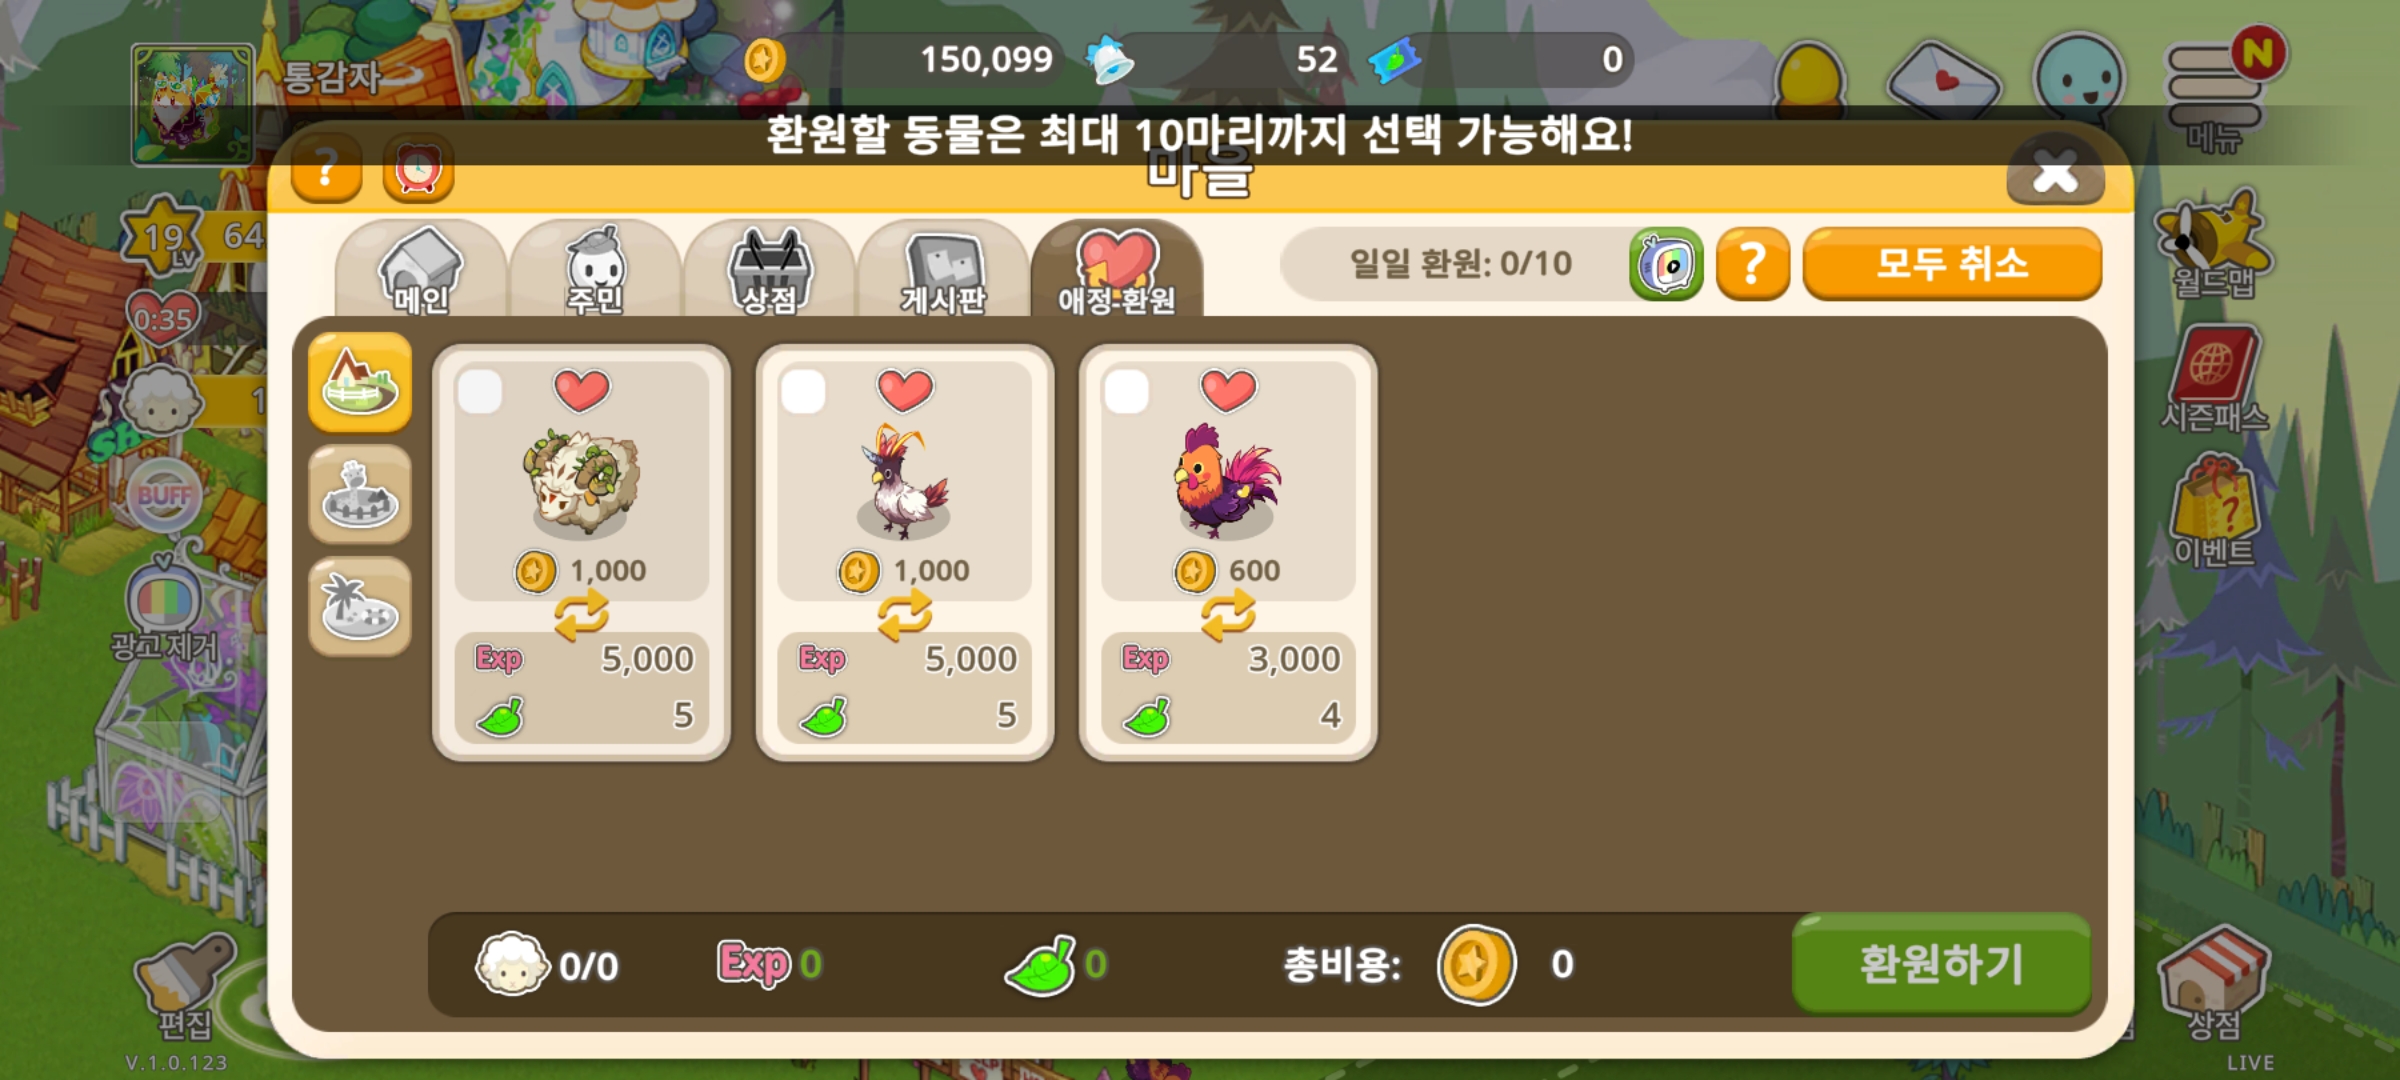Open help question mark beside 모두 취소
The width and height of the screenshot is (2400, 1080).
pyautogui.click(x=1752, y=264)
